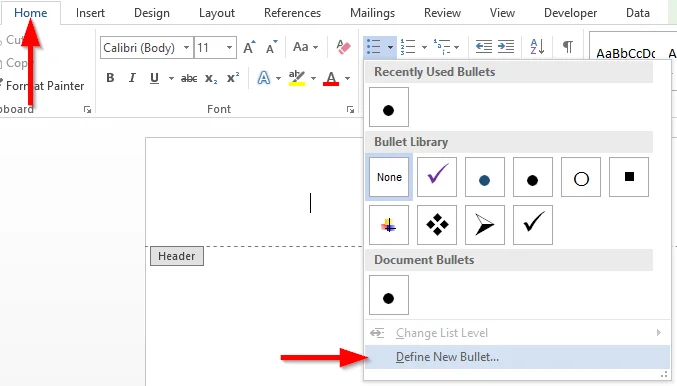This screenshot has width=677, height=386.
Task: Select the Document Bullets round bullet
Action: tap(389, 295)
